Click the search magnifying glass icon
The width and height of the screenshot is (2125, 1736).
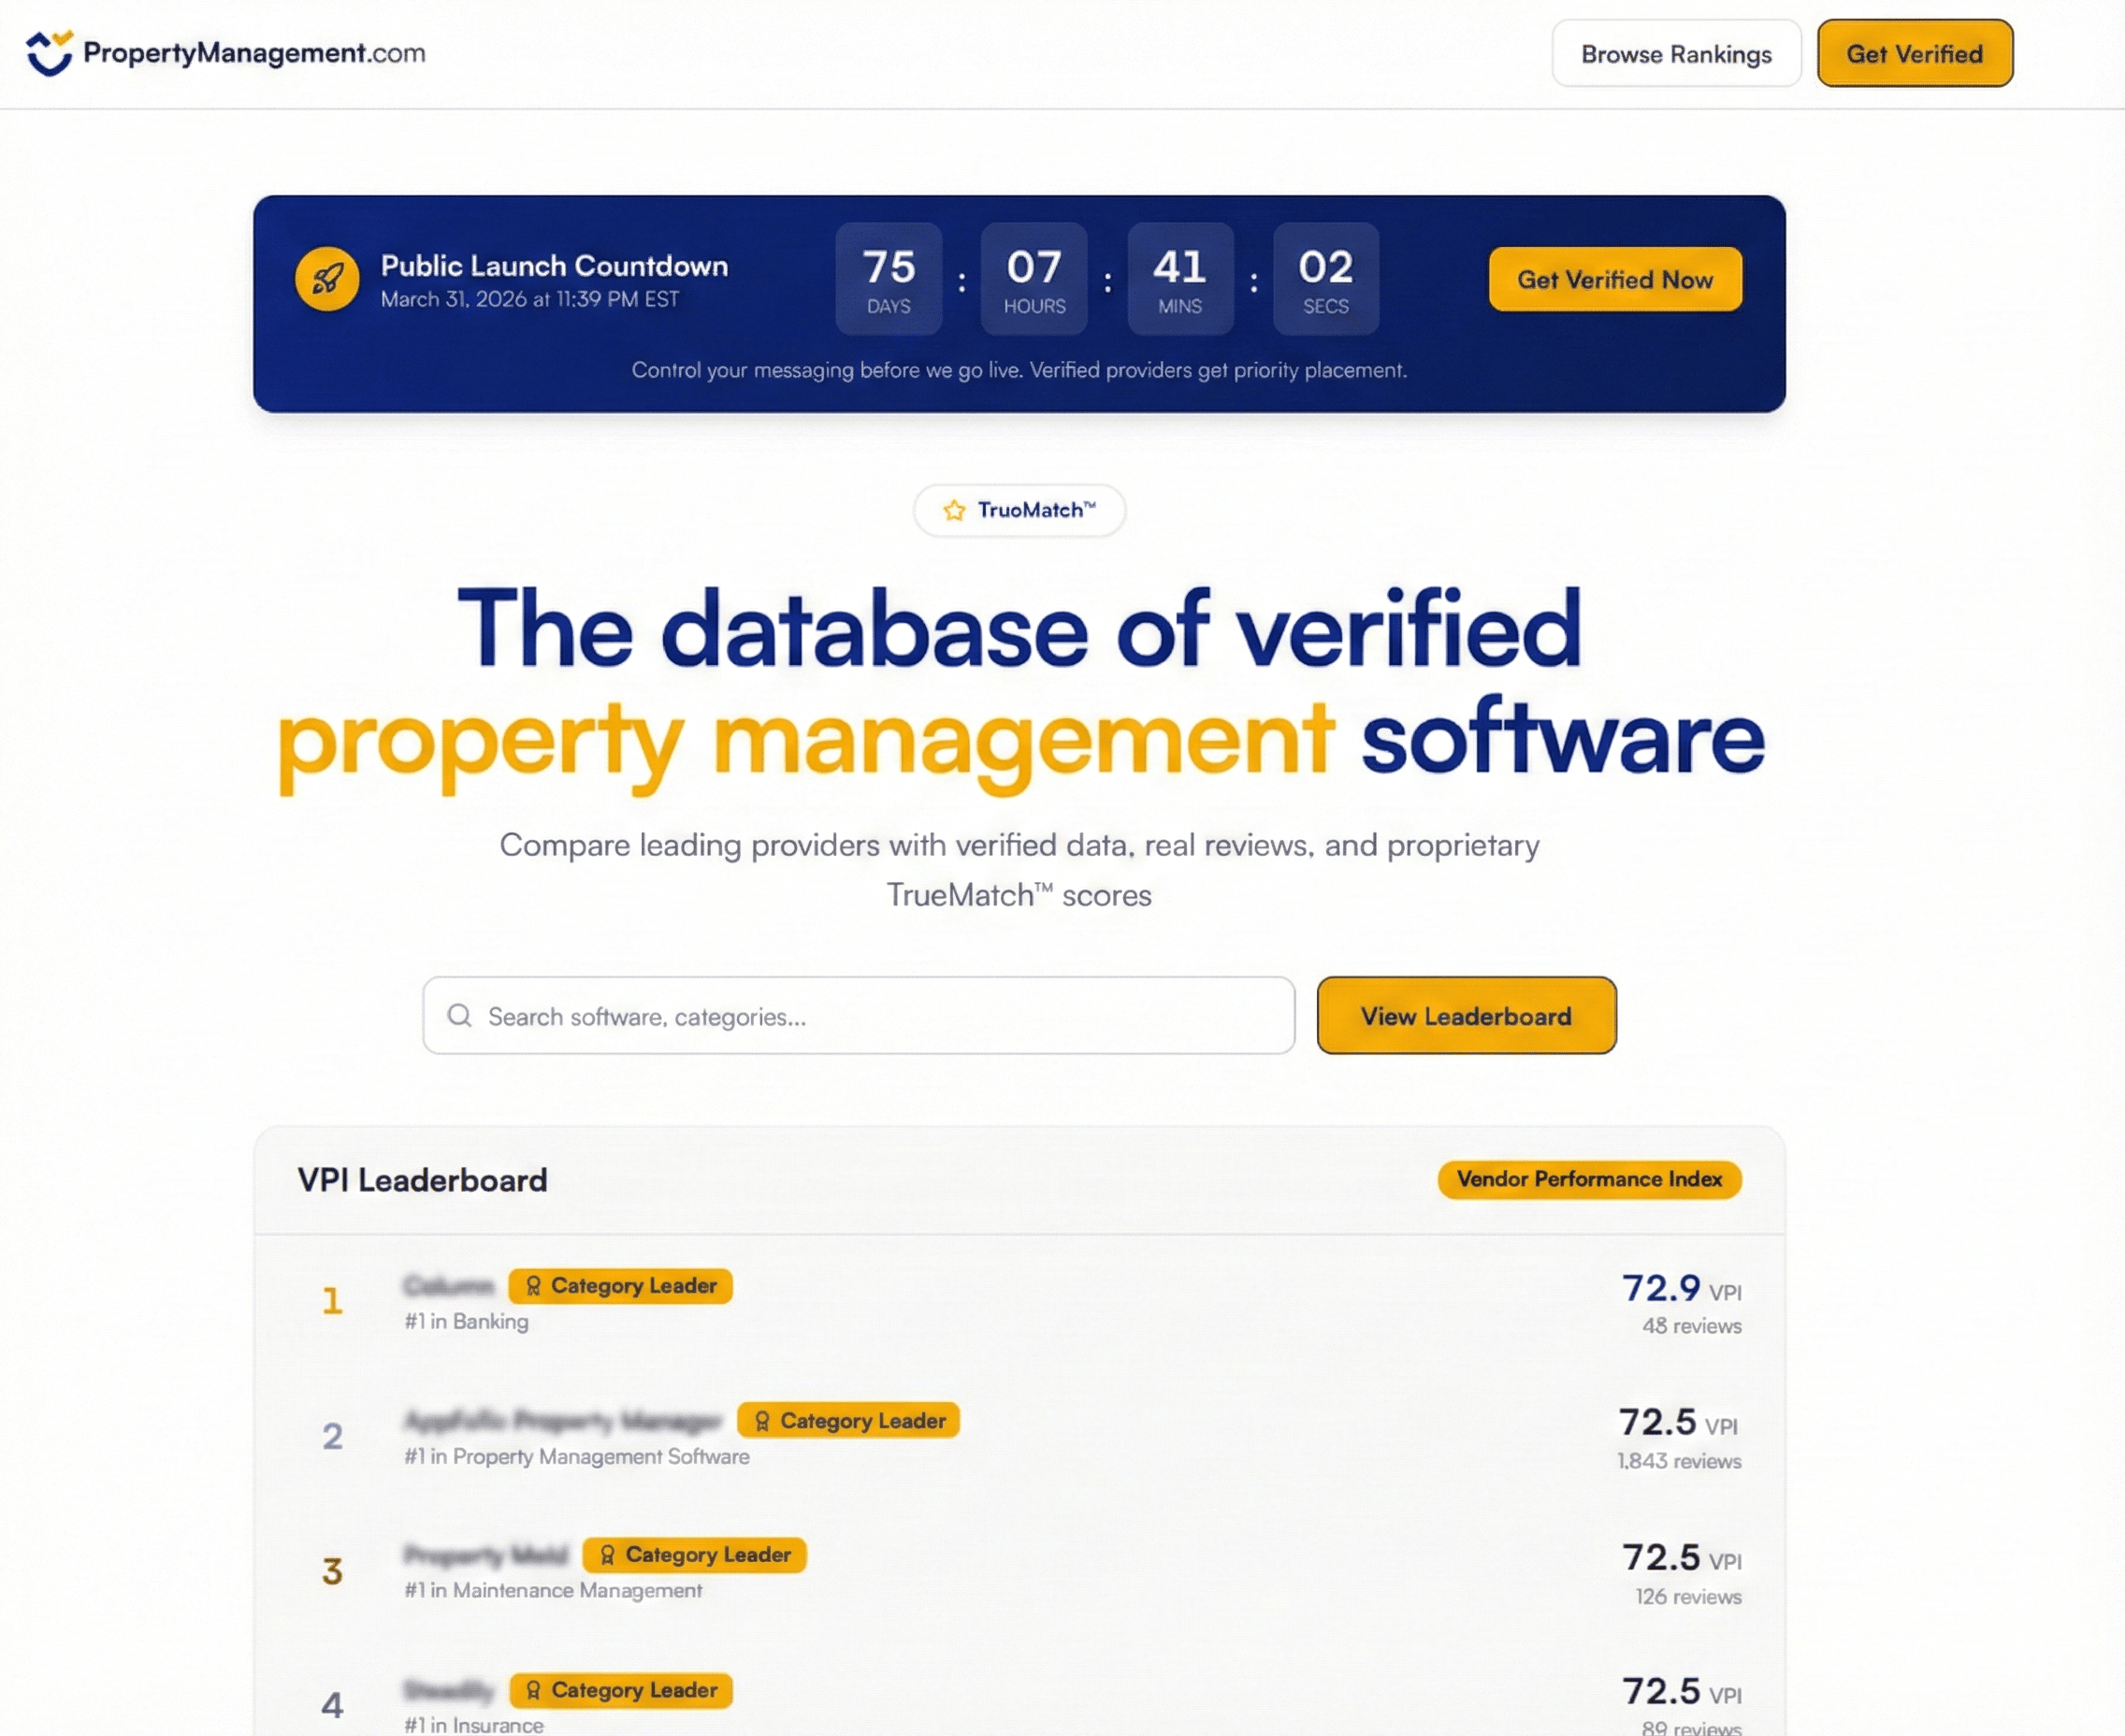point(461,1015)
